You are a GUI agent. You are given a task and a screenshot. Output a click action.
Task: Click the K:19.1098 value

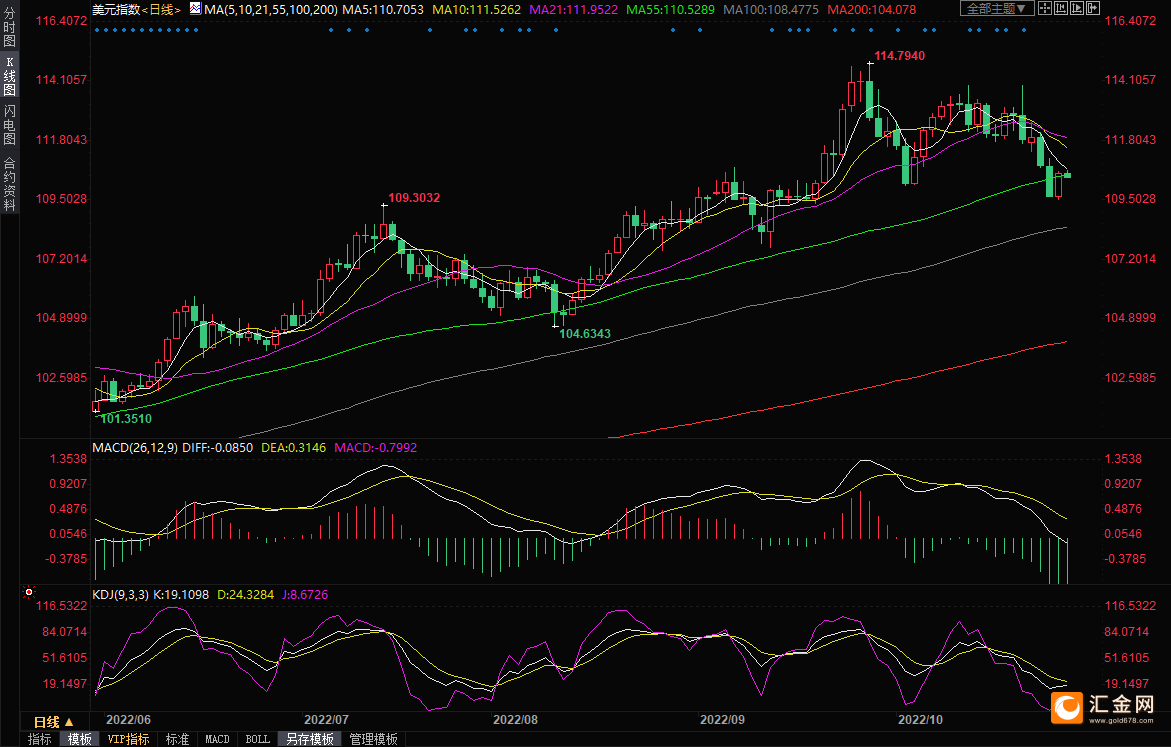(181, 595)
